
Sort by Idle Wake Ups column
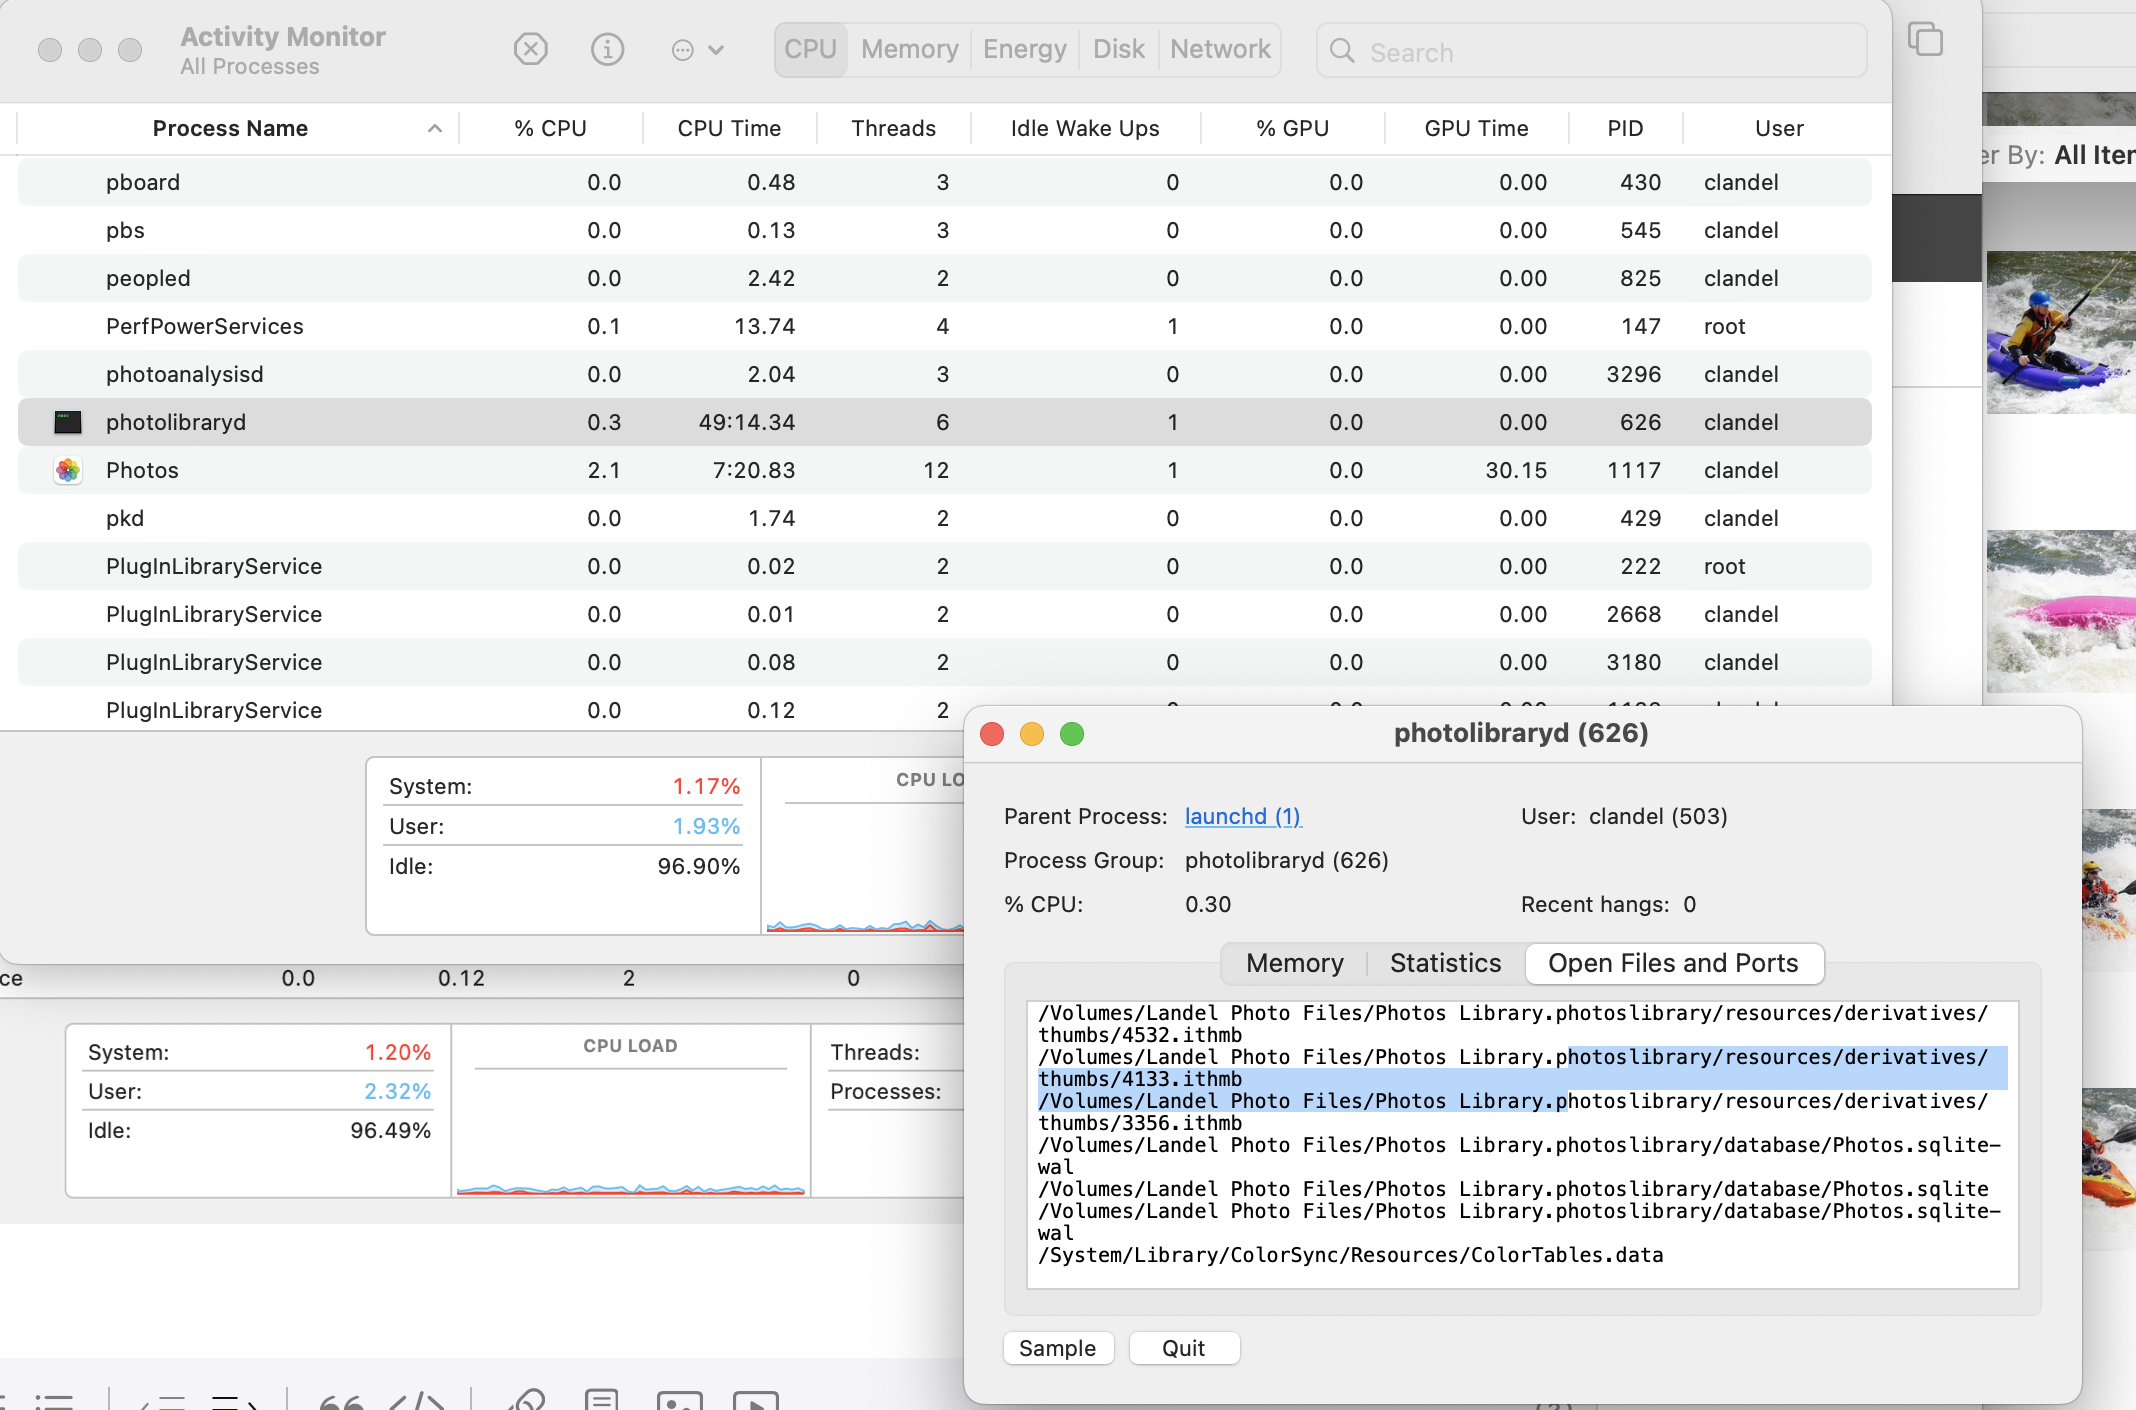point(1085,128)
